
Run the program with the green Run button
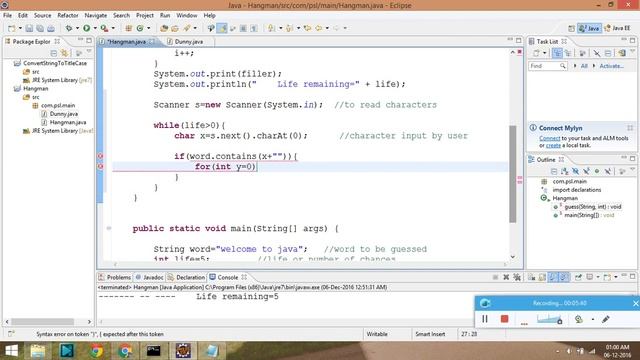coord(87,28)
